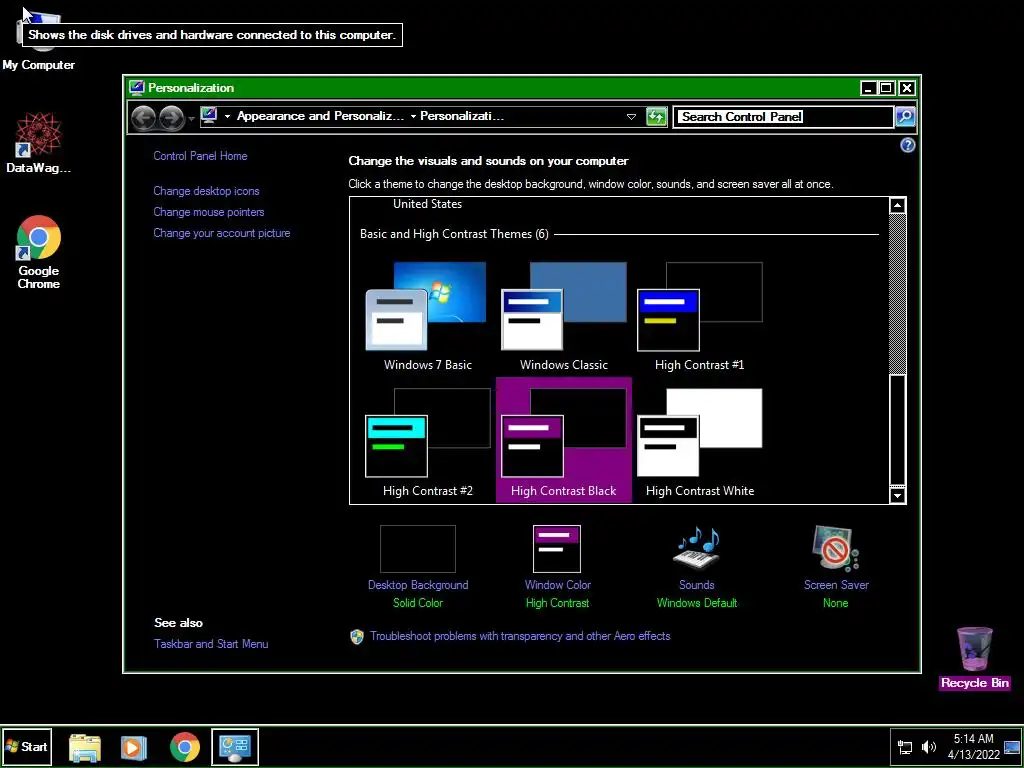Expand the root arrow before Appearance and Personalization
This screenshot has height=768, width=1024.
[227, 116]
